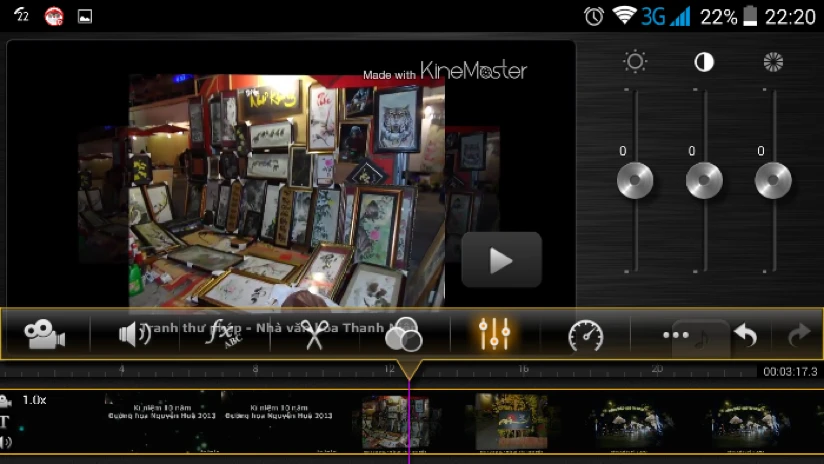Redo the last undone edit
The width and height of the screenshot is (824, 464).
coord(799,335)
